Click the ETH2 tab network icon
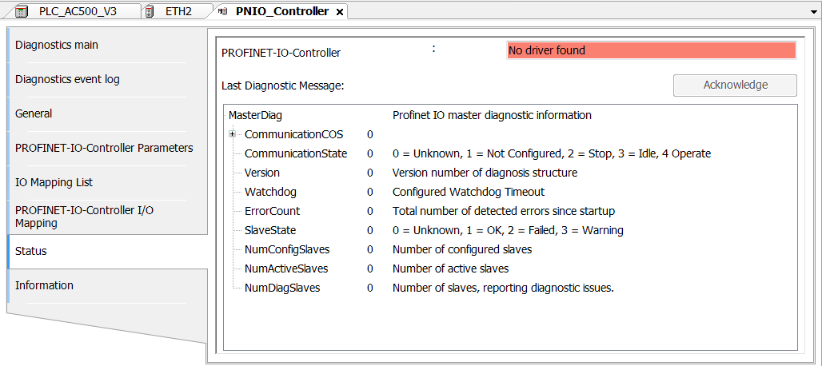 tap(149, 12)
